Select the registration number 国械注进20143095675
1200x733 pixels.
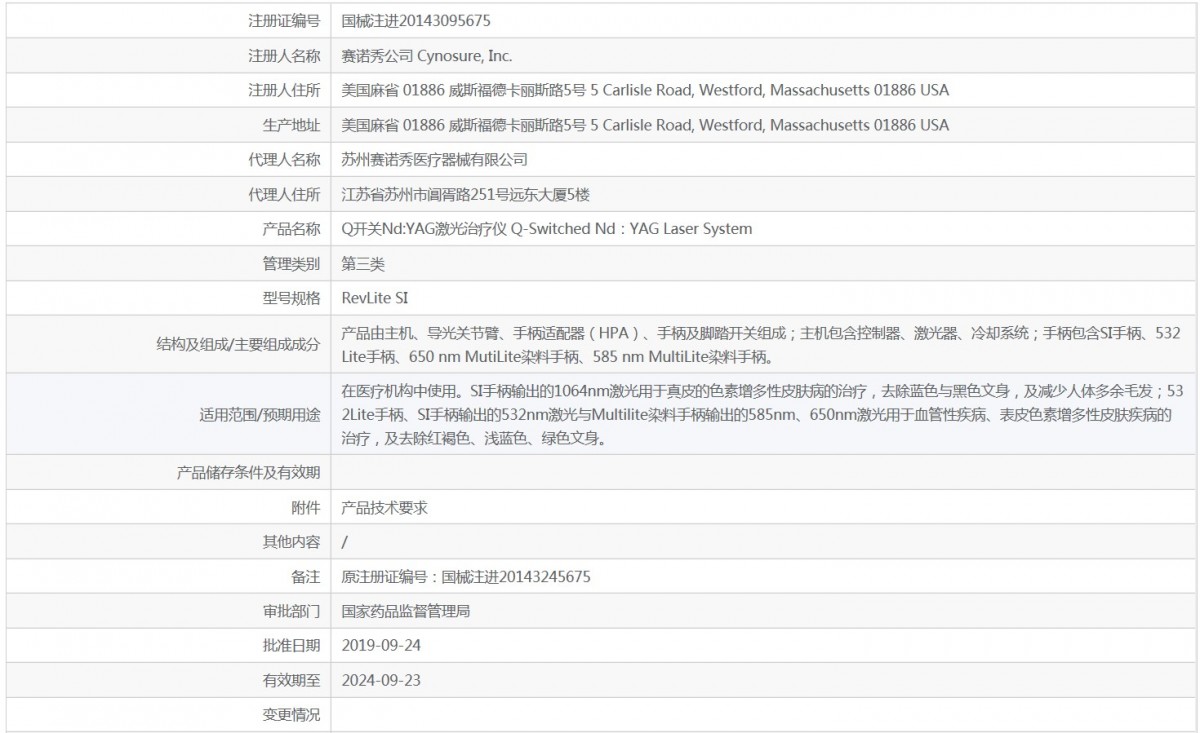416,21
